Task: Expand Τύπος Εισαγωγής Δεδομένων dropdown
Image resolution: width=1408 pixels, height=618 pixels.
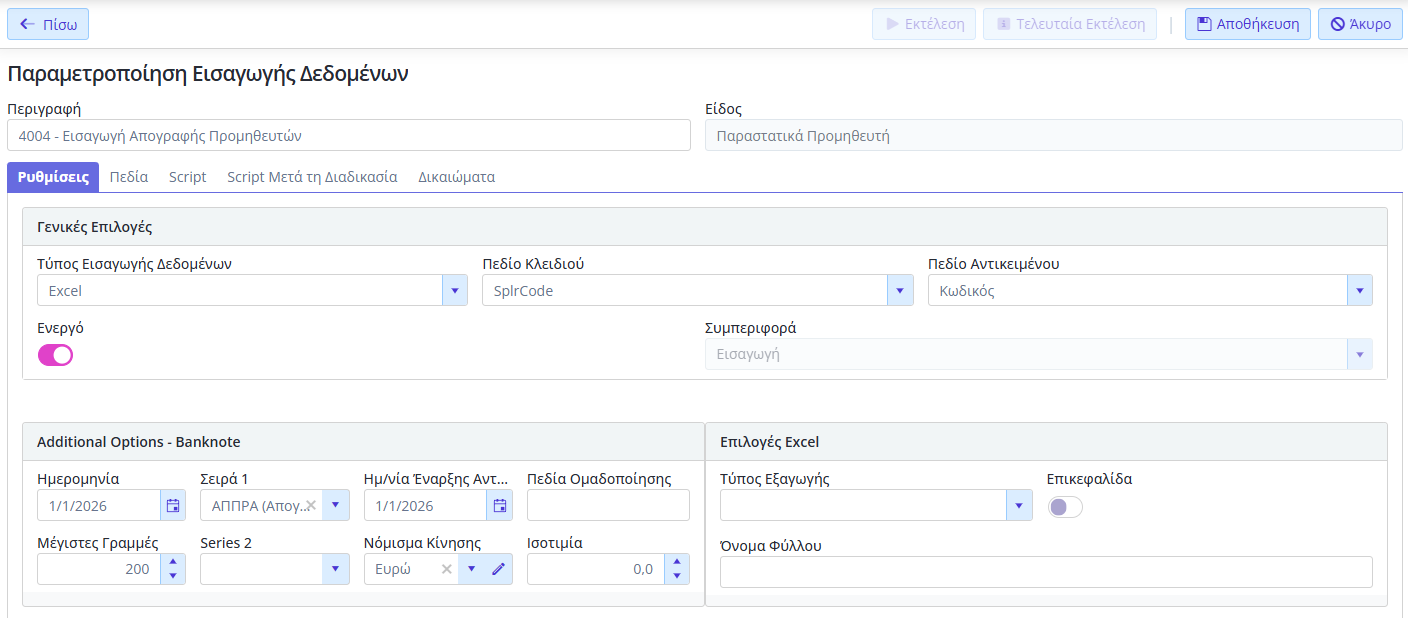Action: [x=454, y=291]
